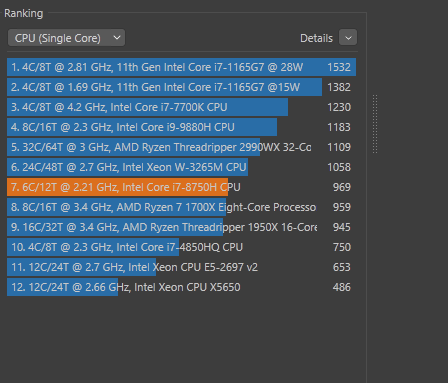Select the AMD Ryzen 7 1700X row
This screenshot has height=383, width=448.
click(x=181, y=207)
